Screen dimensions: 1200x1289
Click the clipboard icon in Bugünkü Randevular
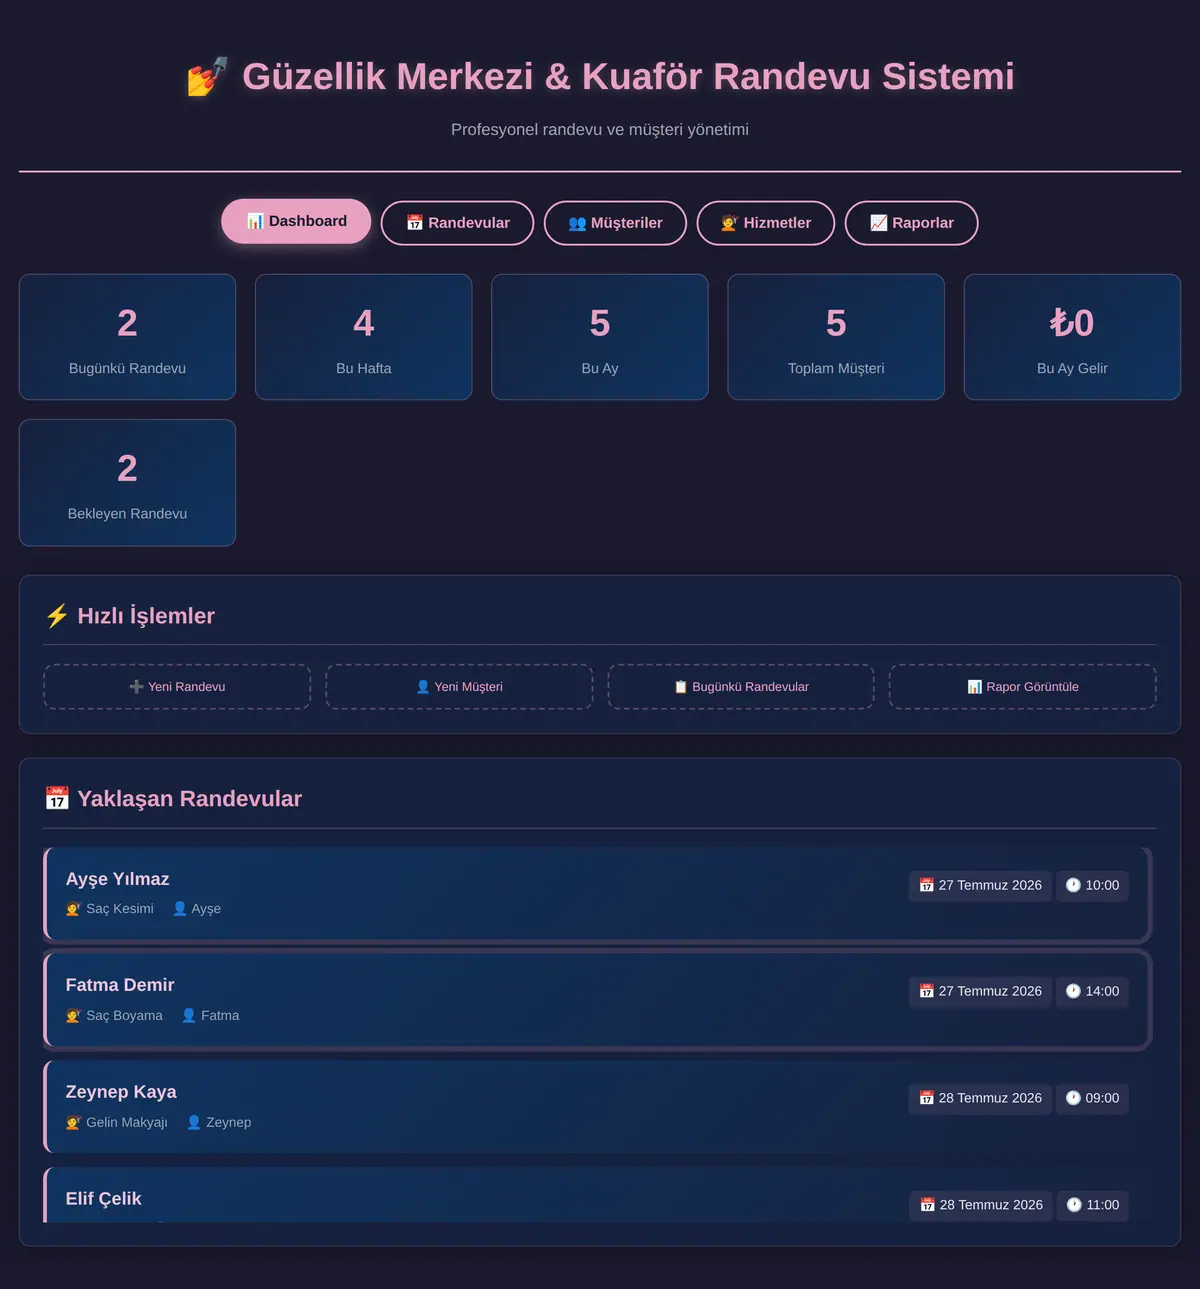coord(681,687)
